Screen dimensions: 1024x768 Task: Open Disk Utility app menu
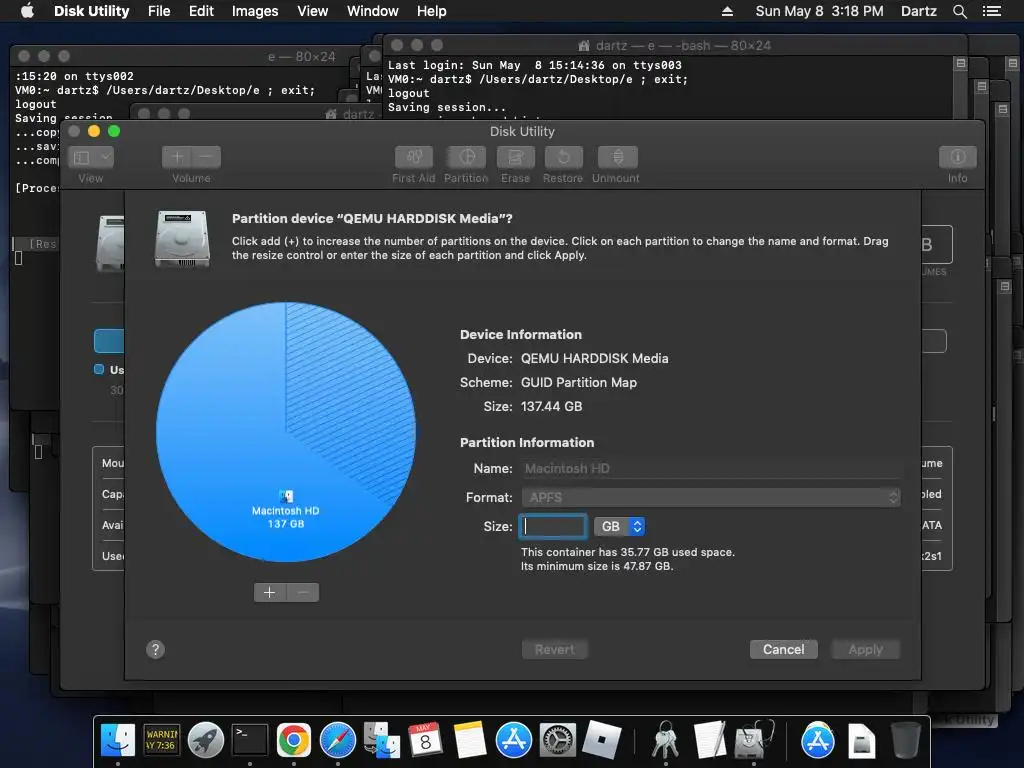91,11
